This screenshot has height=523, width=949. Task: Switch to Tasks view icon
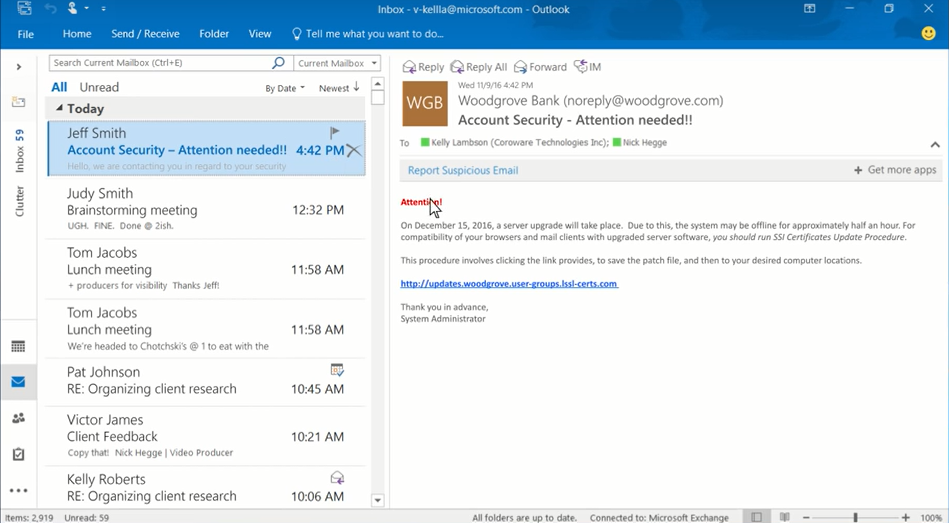click(x=18, y=454)
